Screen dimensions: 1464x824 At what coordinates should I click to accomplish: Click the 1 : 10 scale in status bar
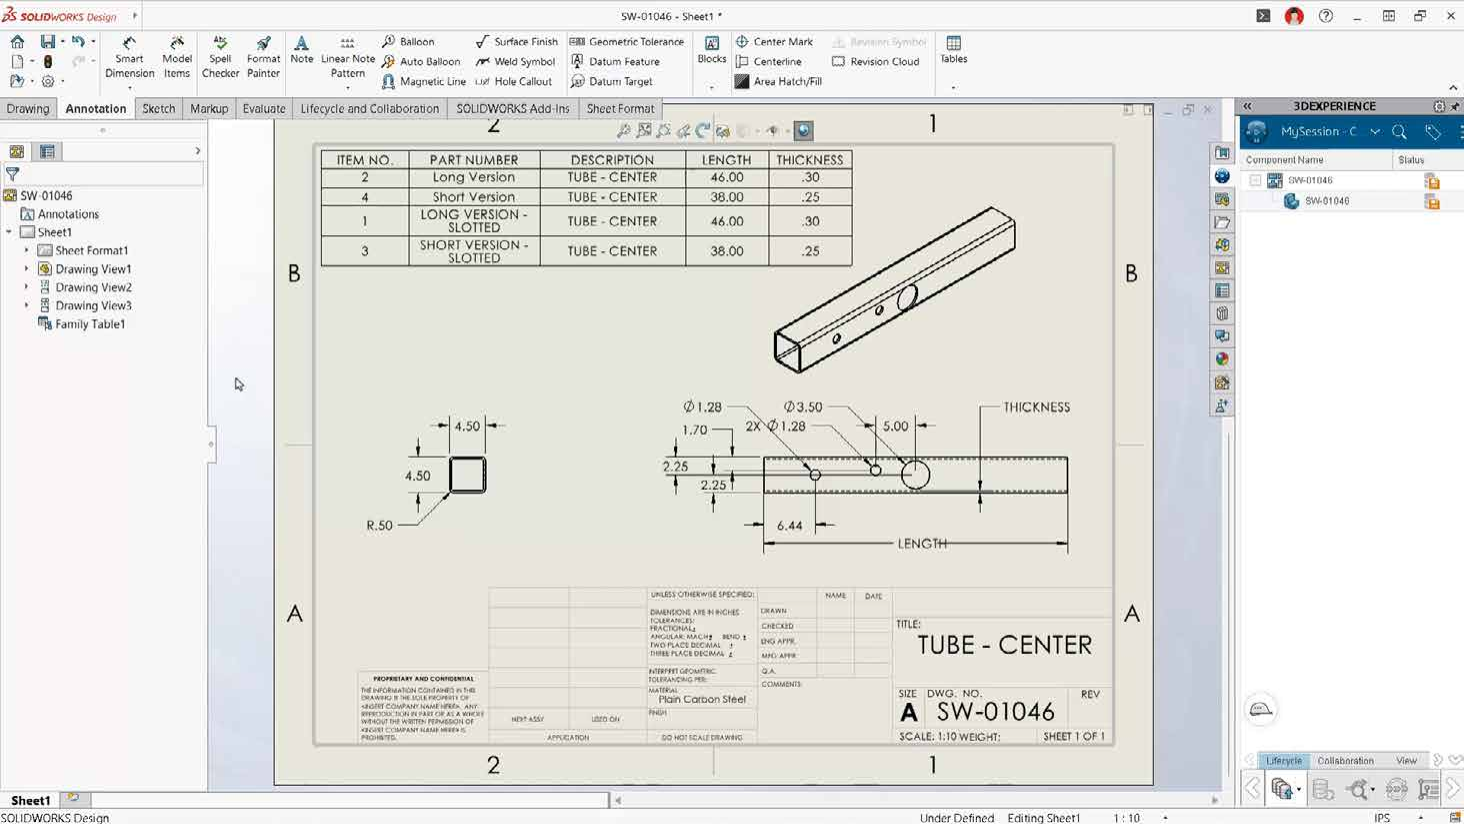click(x=1127, y=817)
